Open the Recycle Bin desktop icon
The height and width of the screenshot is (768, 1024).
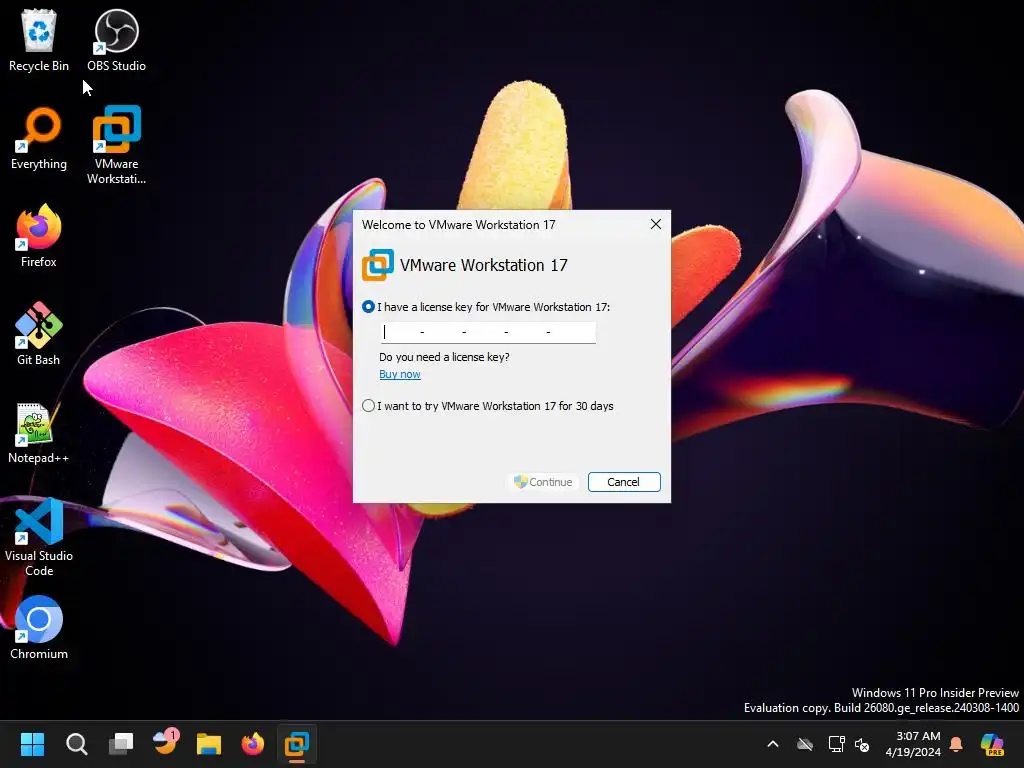[x=39, y=40]
